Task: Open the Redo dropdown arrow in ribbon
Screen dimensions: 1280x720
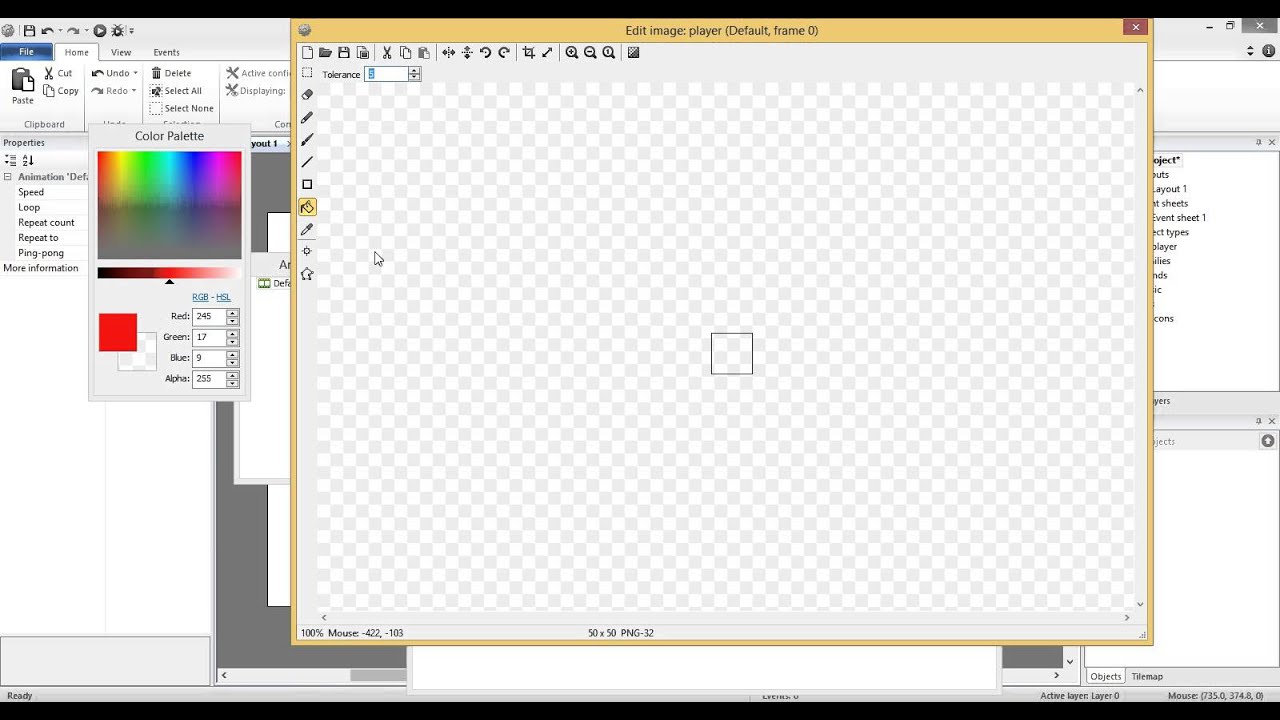Action: 133,91
